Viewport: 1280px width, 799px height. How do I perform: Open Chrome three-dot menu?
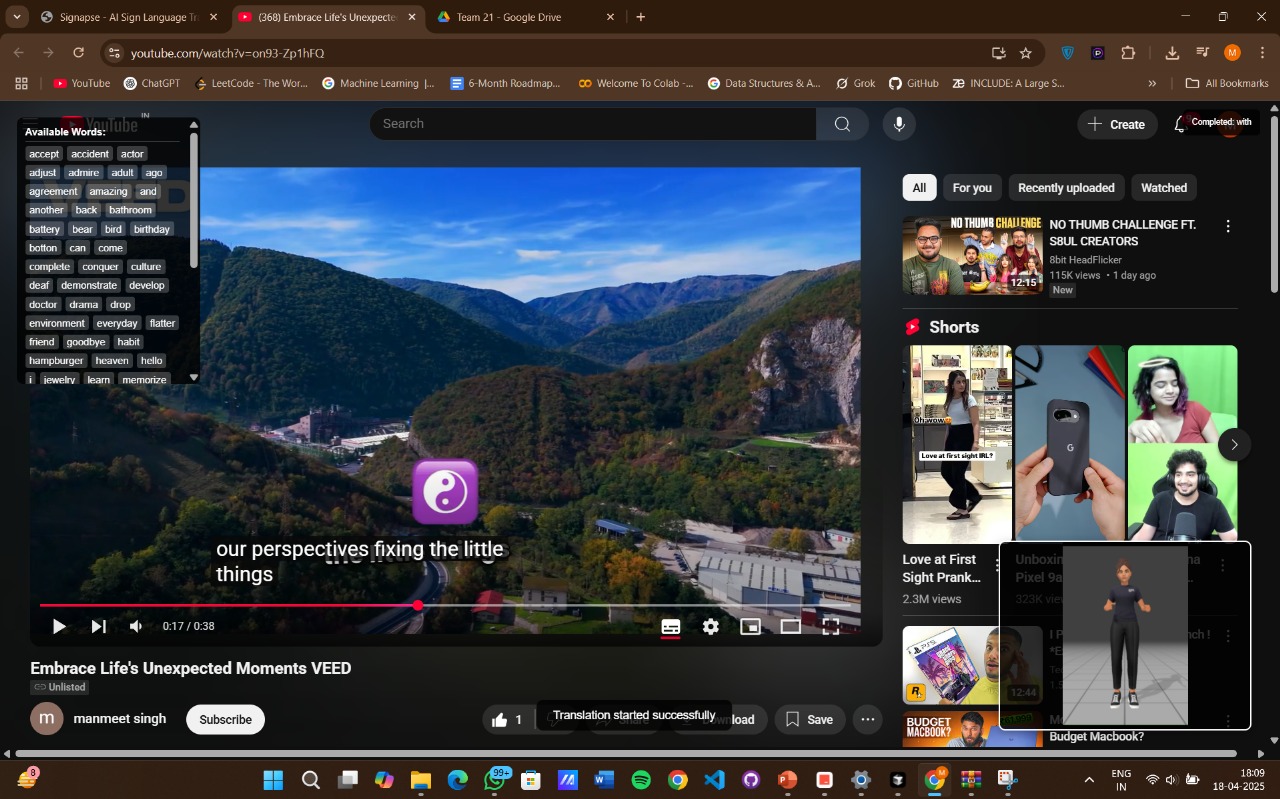pos(1262,53)
